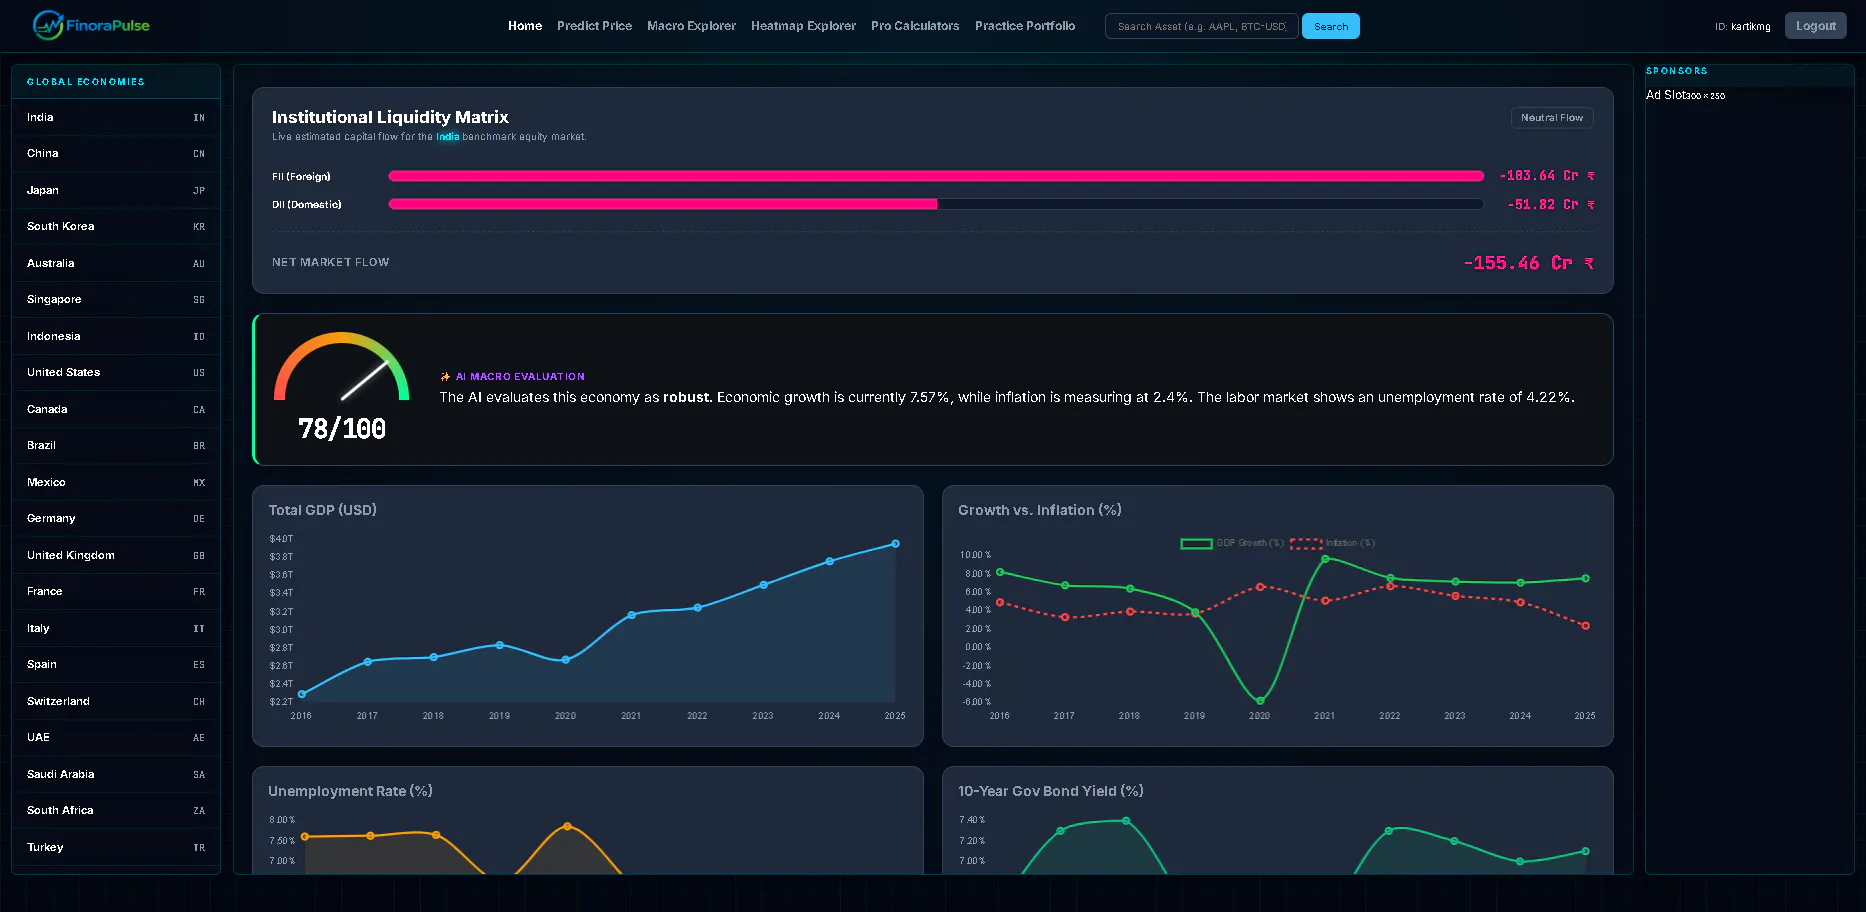
Task: Open Macro Explorer from the navigation
Action: point(691,26)
